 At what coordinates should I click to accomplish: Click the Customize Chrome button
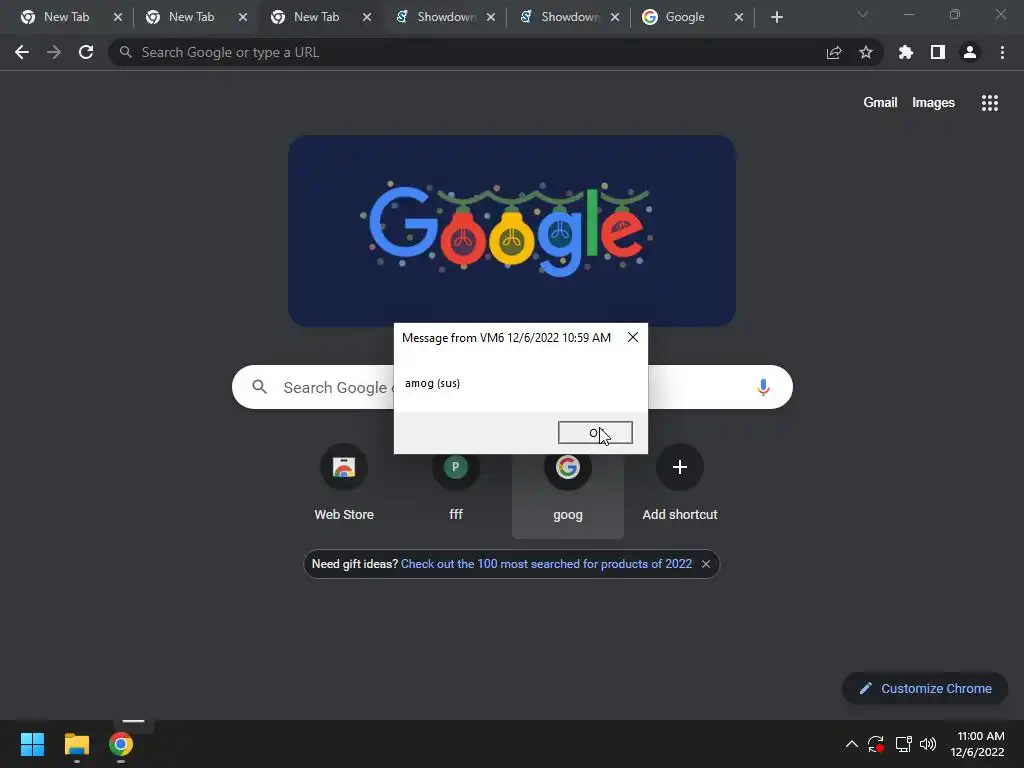(925, 688)
